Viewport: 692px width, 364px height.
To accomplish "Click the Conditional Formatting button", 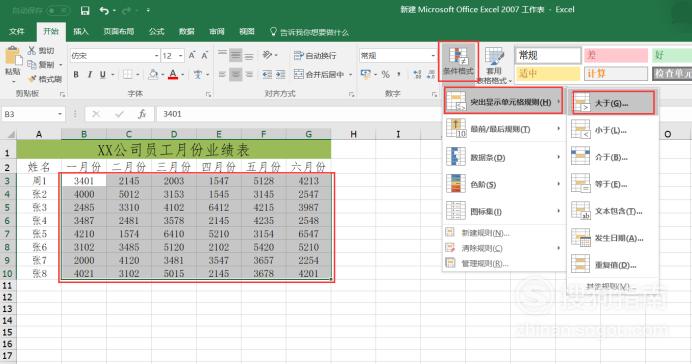I will pos(458,61).
